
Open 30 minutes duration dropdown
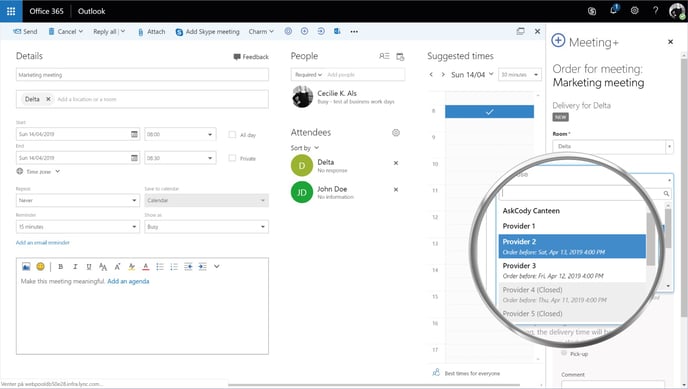pos(520,75)
